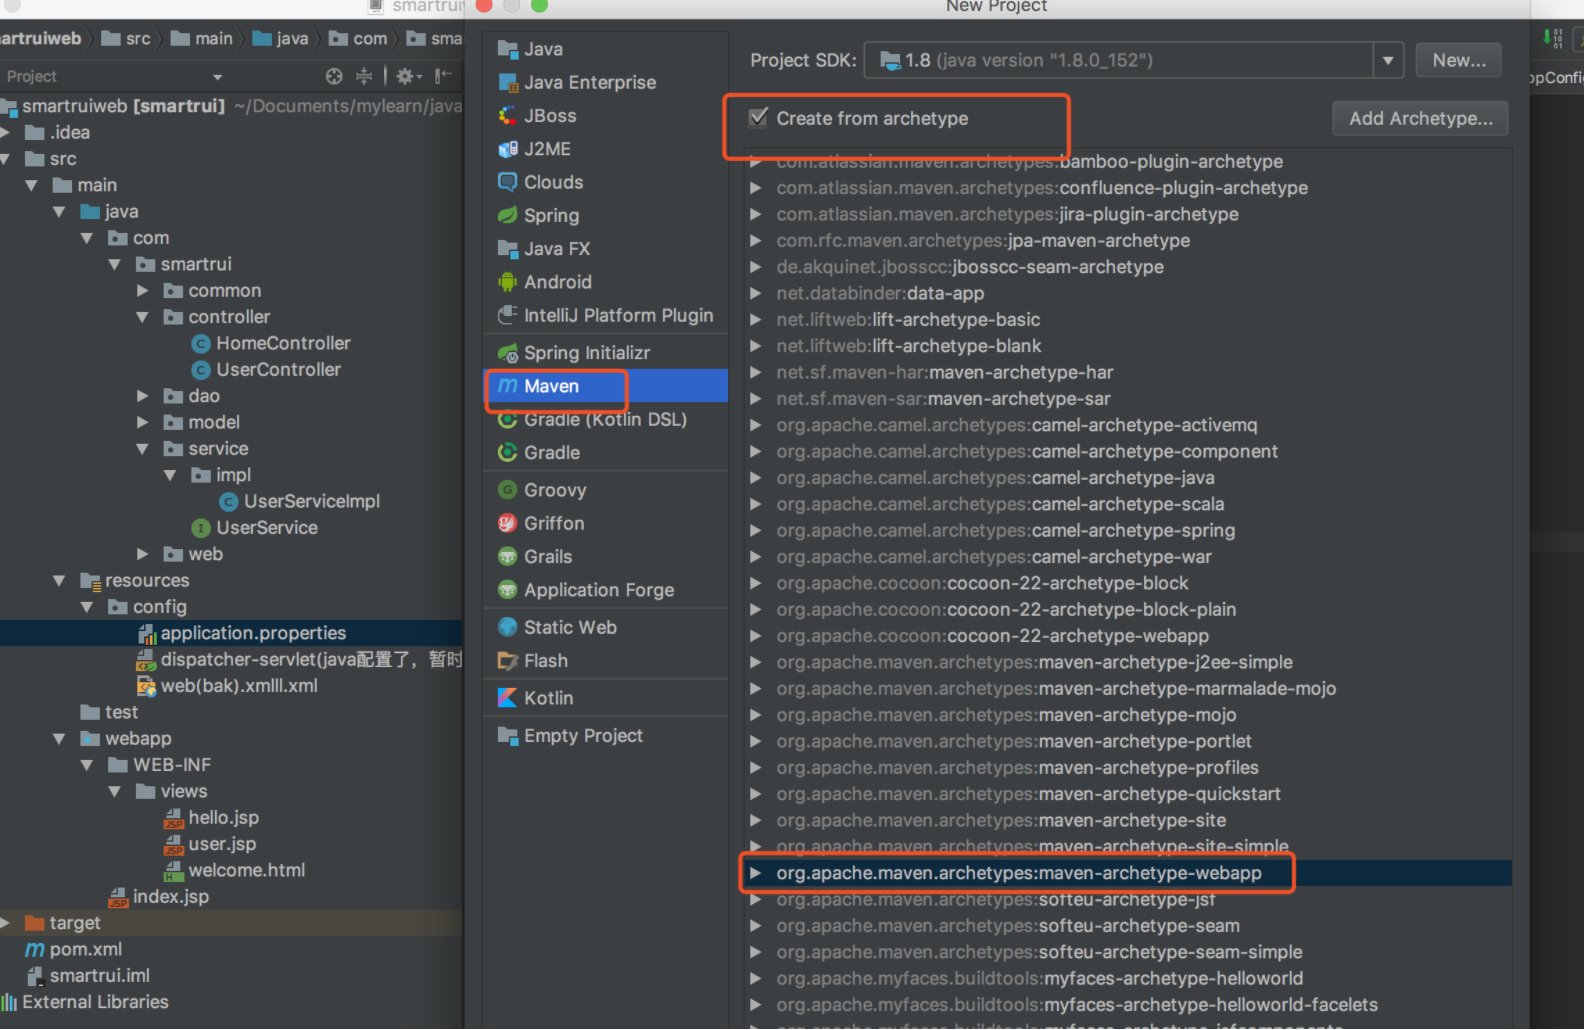
Task: Expand the maven-archetype-webapp entry
Action: (756, 873)
